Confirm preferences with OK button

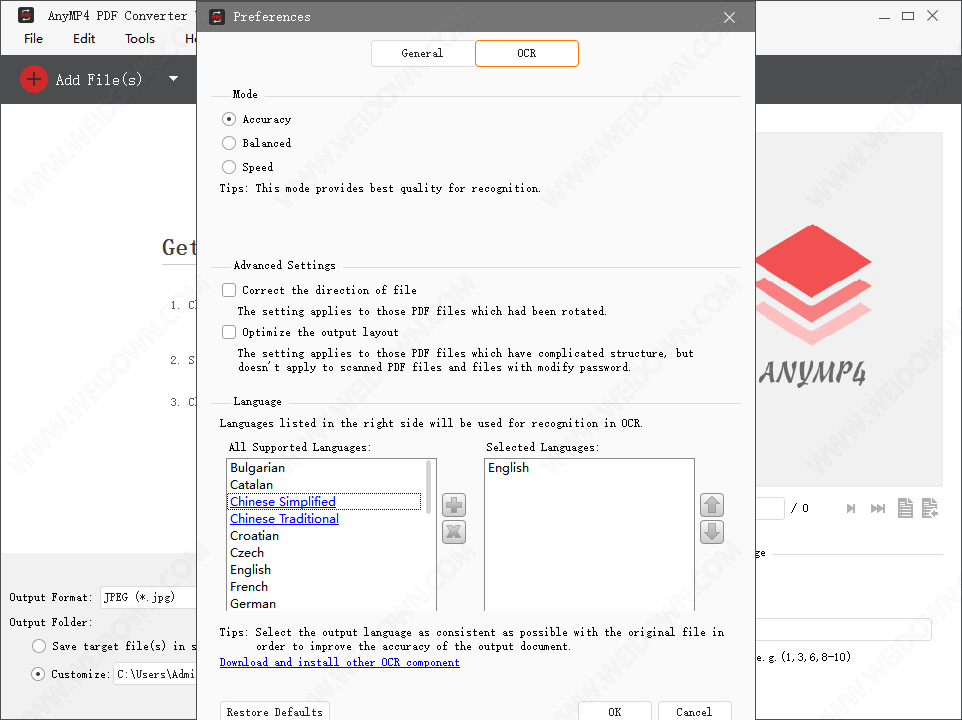tap(615, 711)
